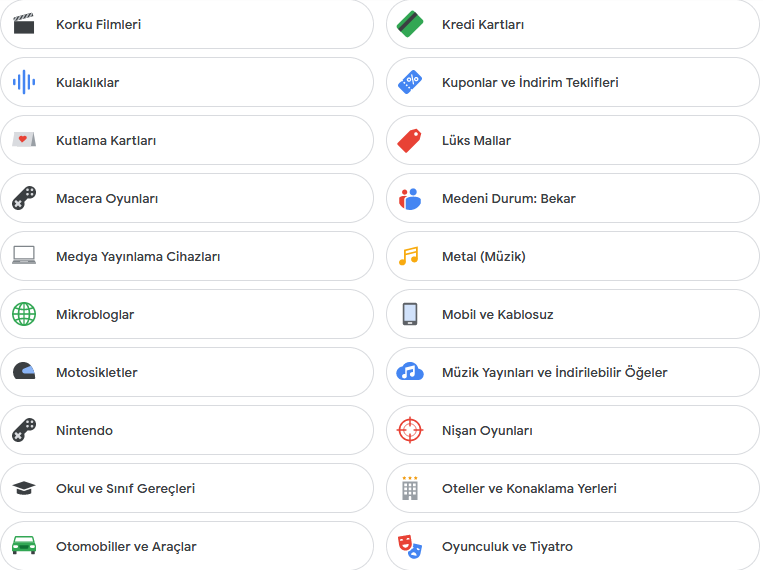The image size is (763, 570).
Task: Click the motorcycle helmet icon
Action: [24, 371]
